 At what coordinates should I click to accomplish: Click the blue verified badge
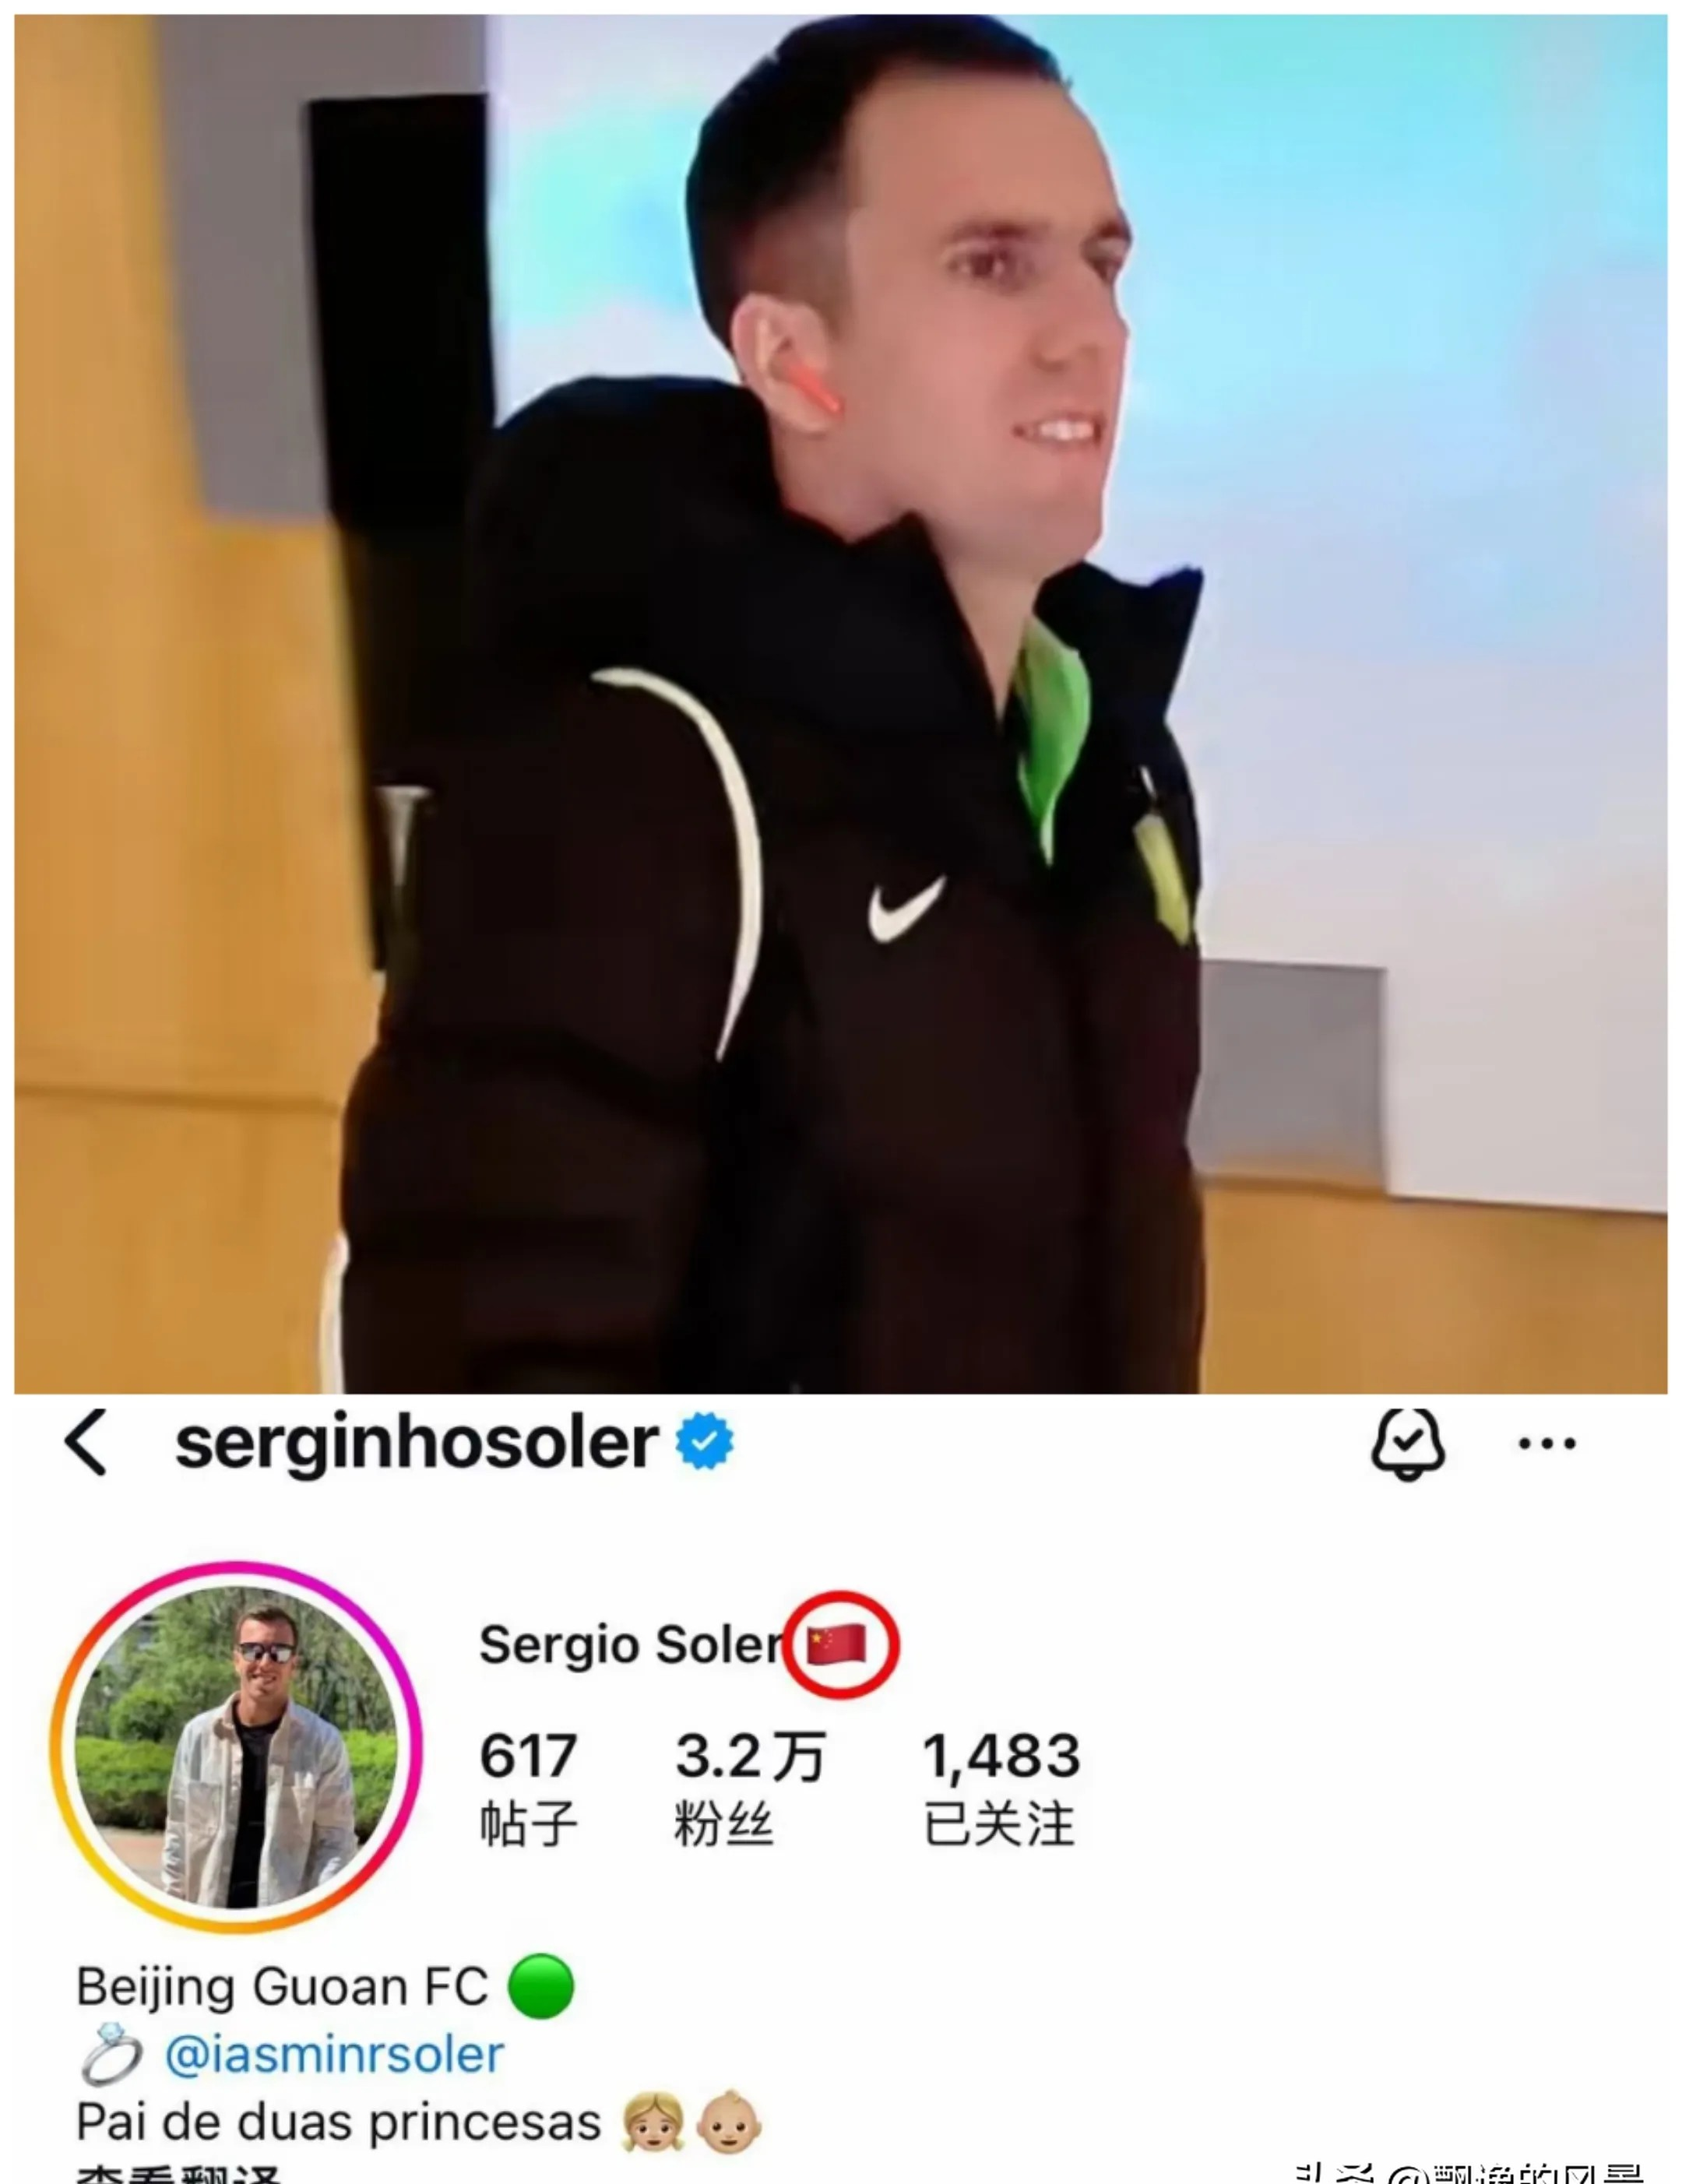705,1442
